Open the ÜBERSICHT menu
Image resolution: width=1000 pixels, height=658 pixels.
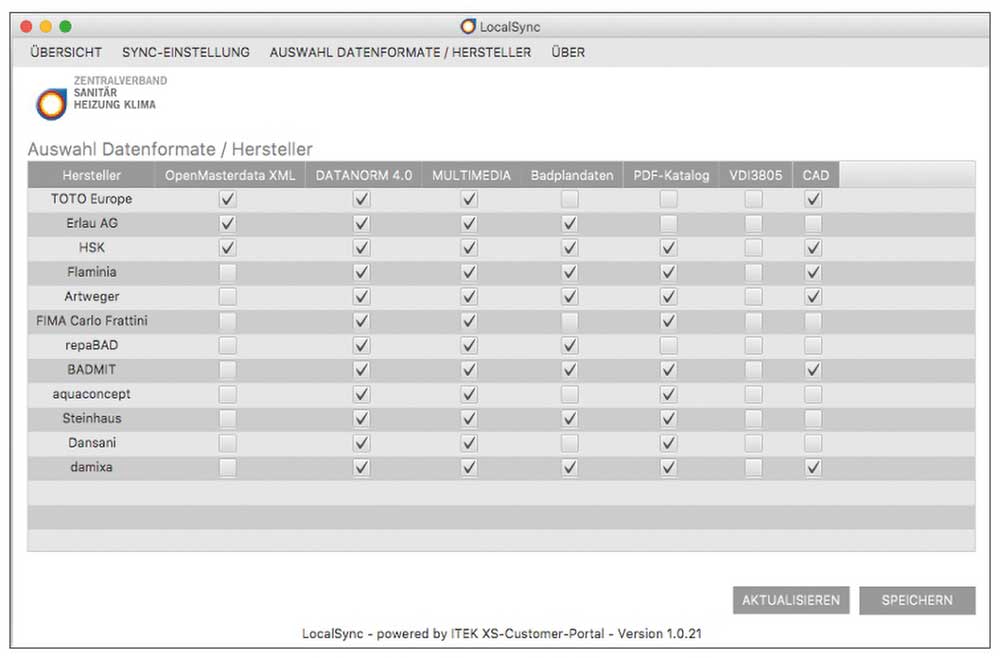point(66,52)
